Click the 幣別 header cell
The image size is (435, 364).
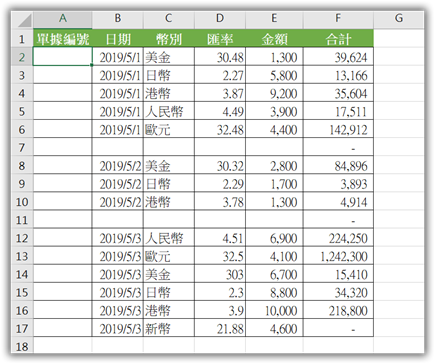(x=169, y=39)
